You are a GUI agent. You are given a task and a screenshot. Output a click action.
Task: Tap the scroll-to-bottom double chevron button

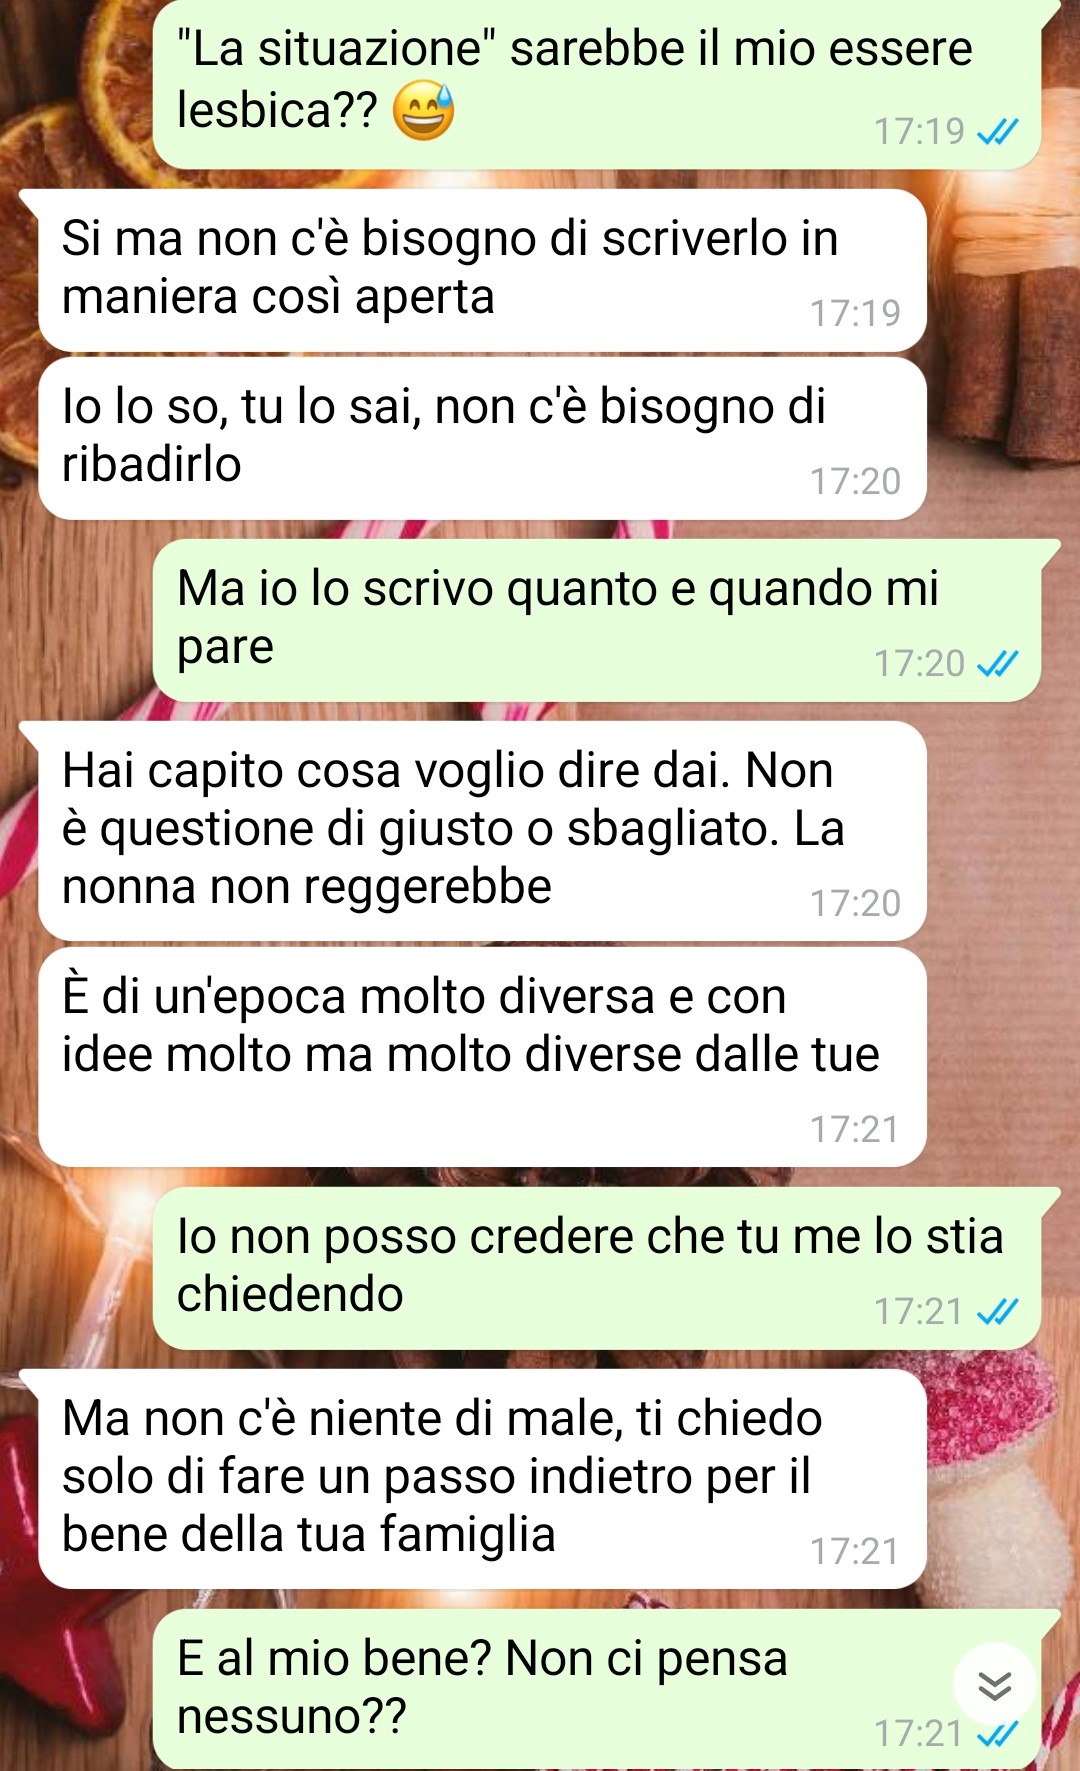[994, 1686]
